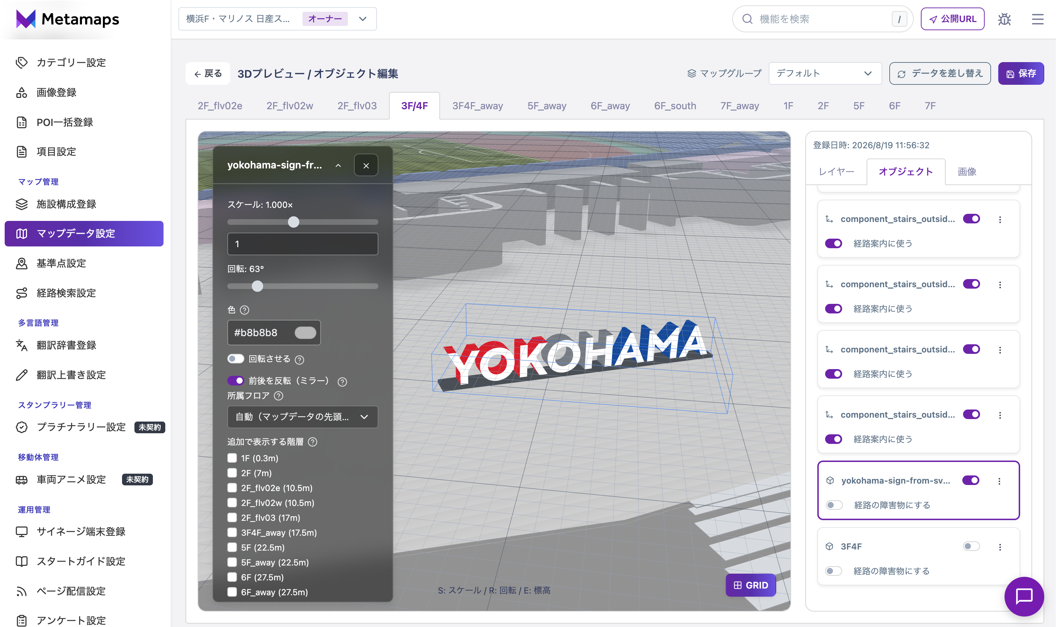1056x627 pixels.
Task: Open more options for yokohama-sign-from-sv object
Action: [999, 481]
